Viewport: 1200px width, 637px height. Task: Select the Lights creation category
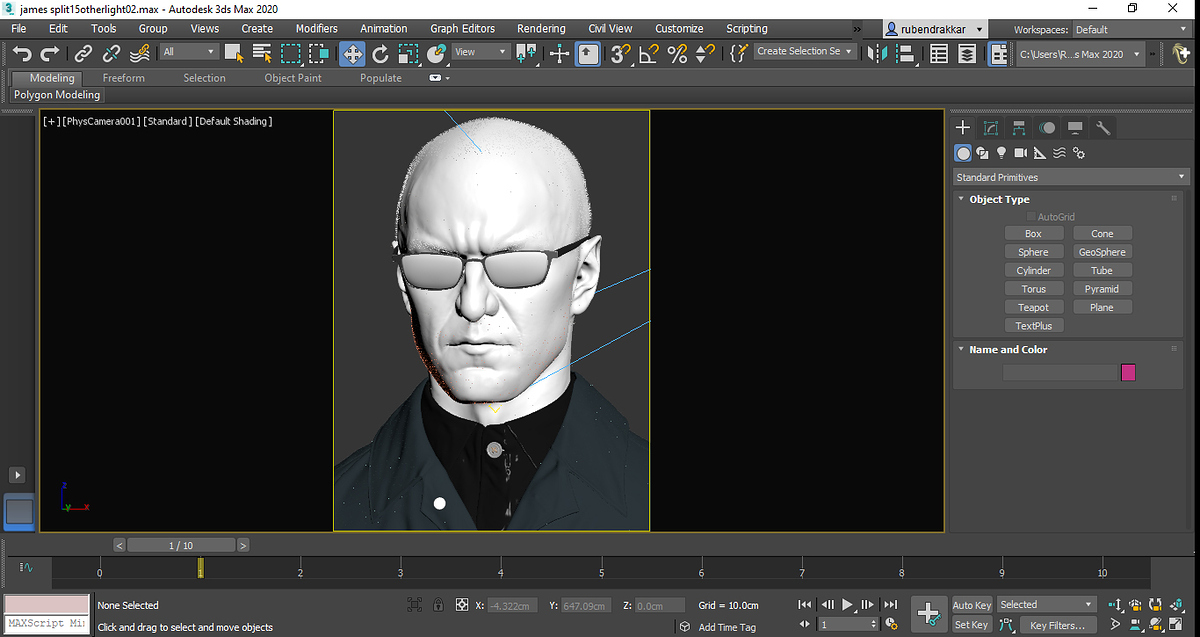coord(1001,153)
